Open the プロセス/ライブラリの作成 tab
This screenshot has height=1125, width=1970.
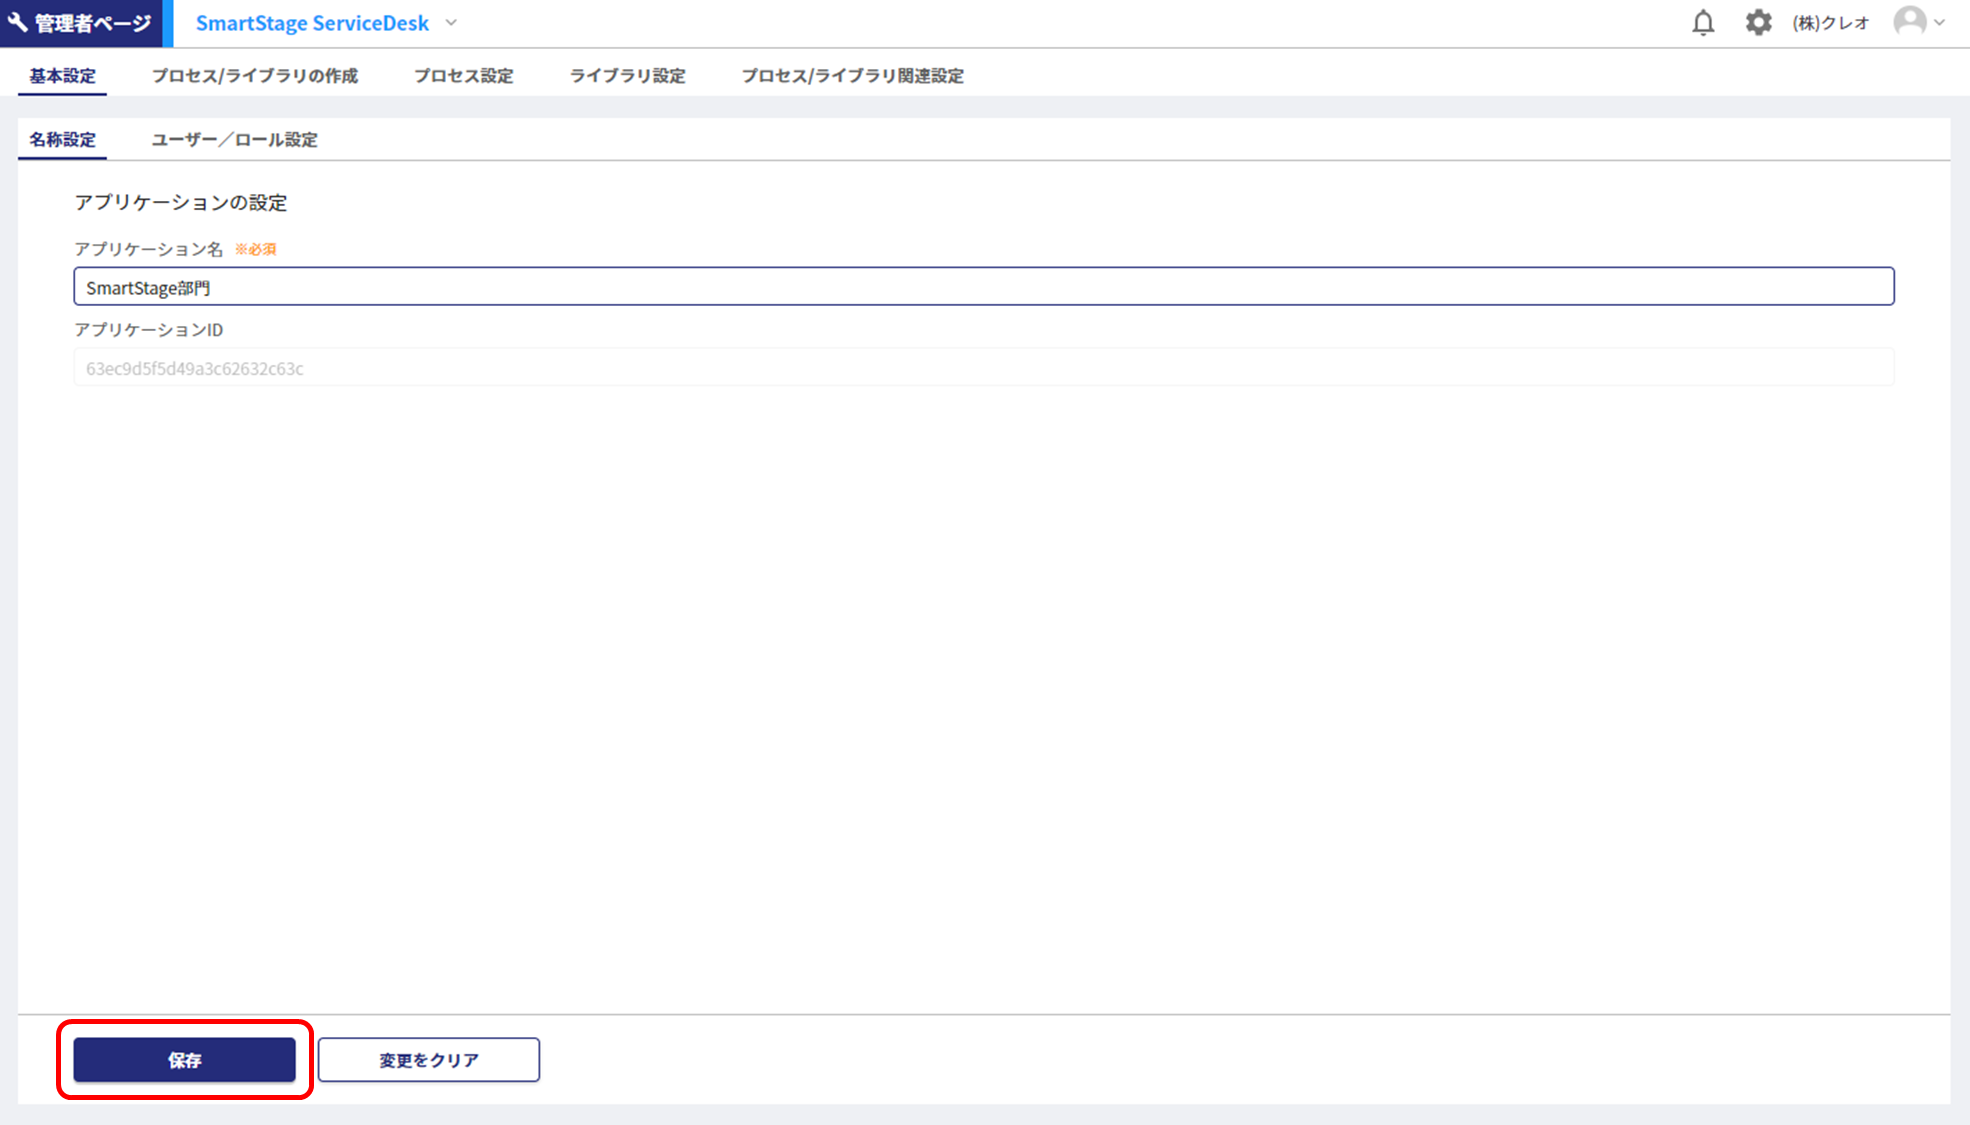[x=254, y=76]
